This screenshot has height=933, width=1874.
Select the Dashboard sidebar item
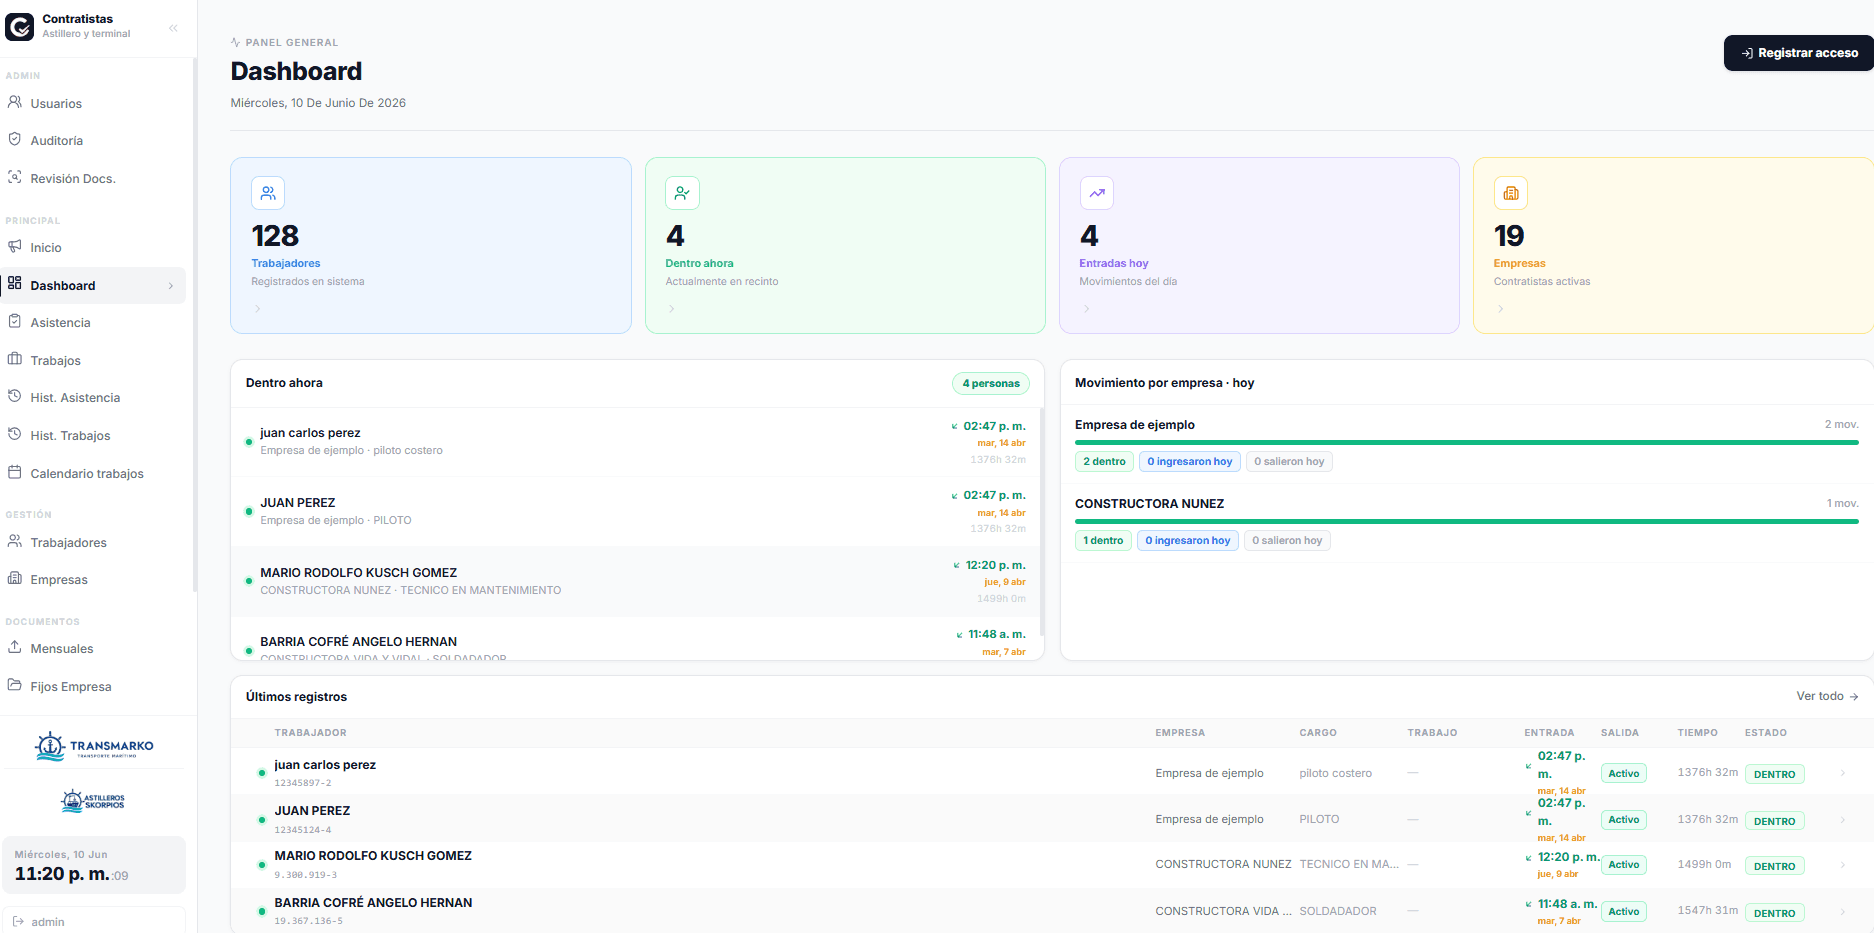pos(93,285)
